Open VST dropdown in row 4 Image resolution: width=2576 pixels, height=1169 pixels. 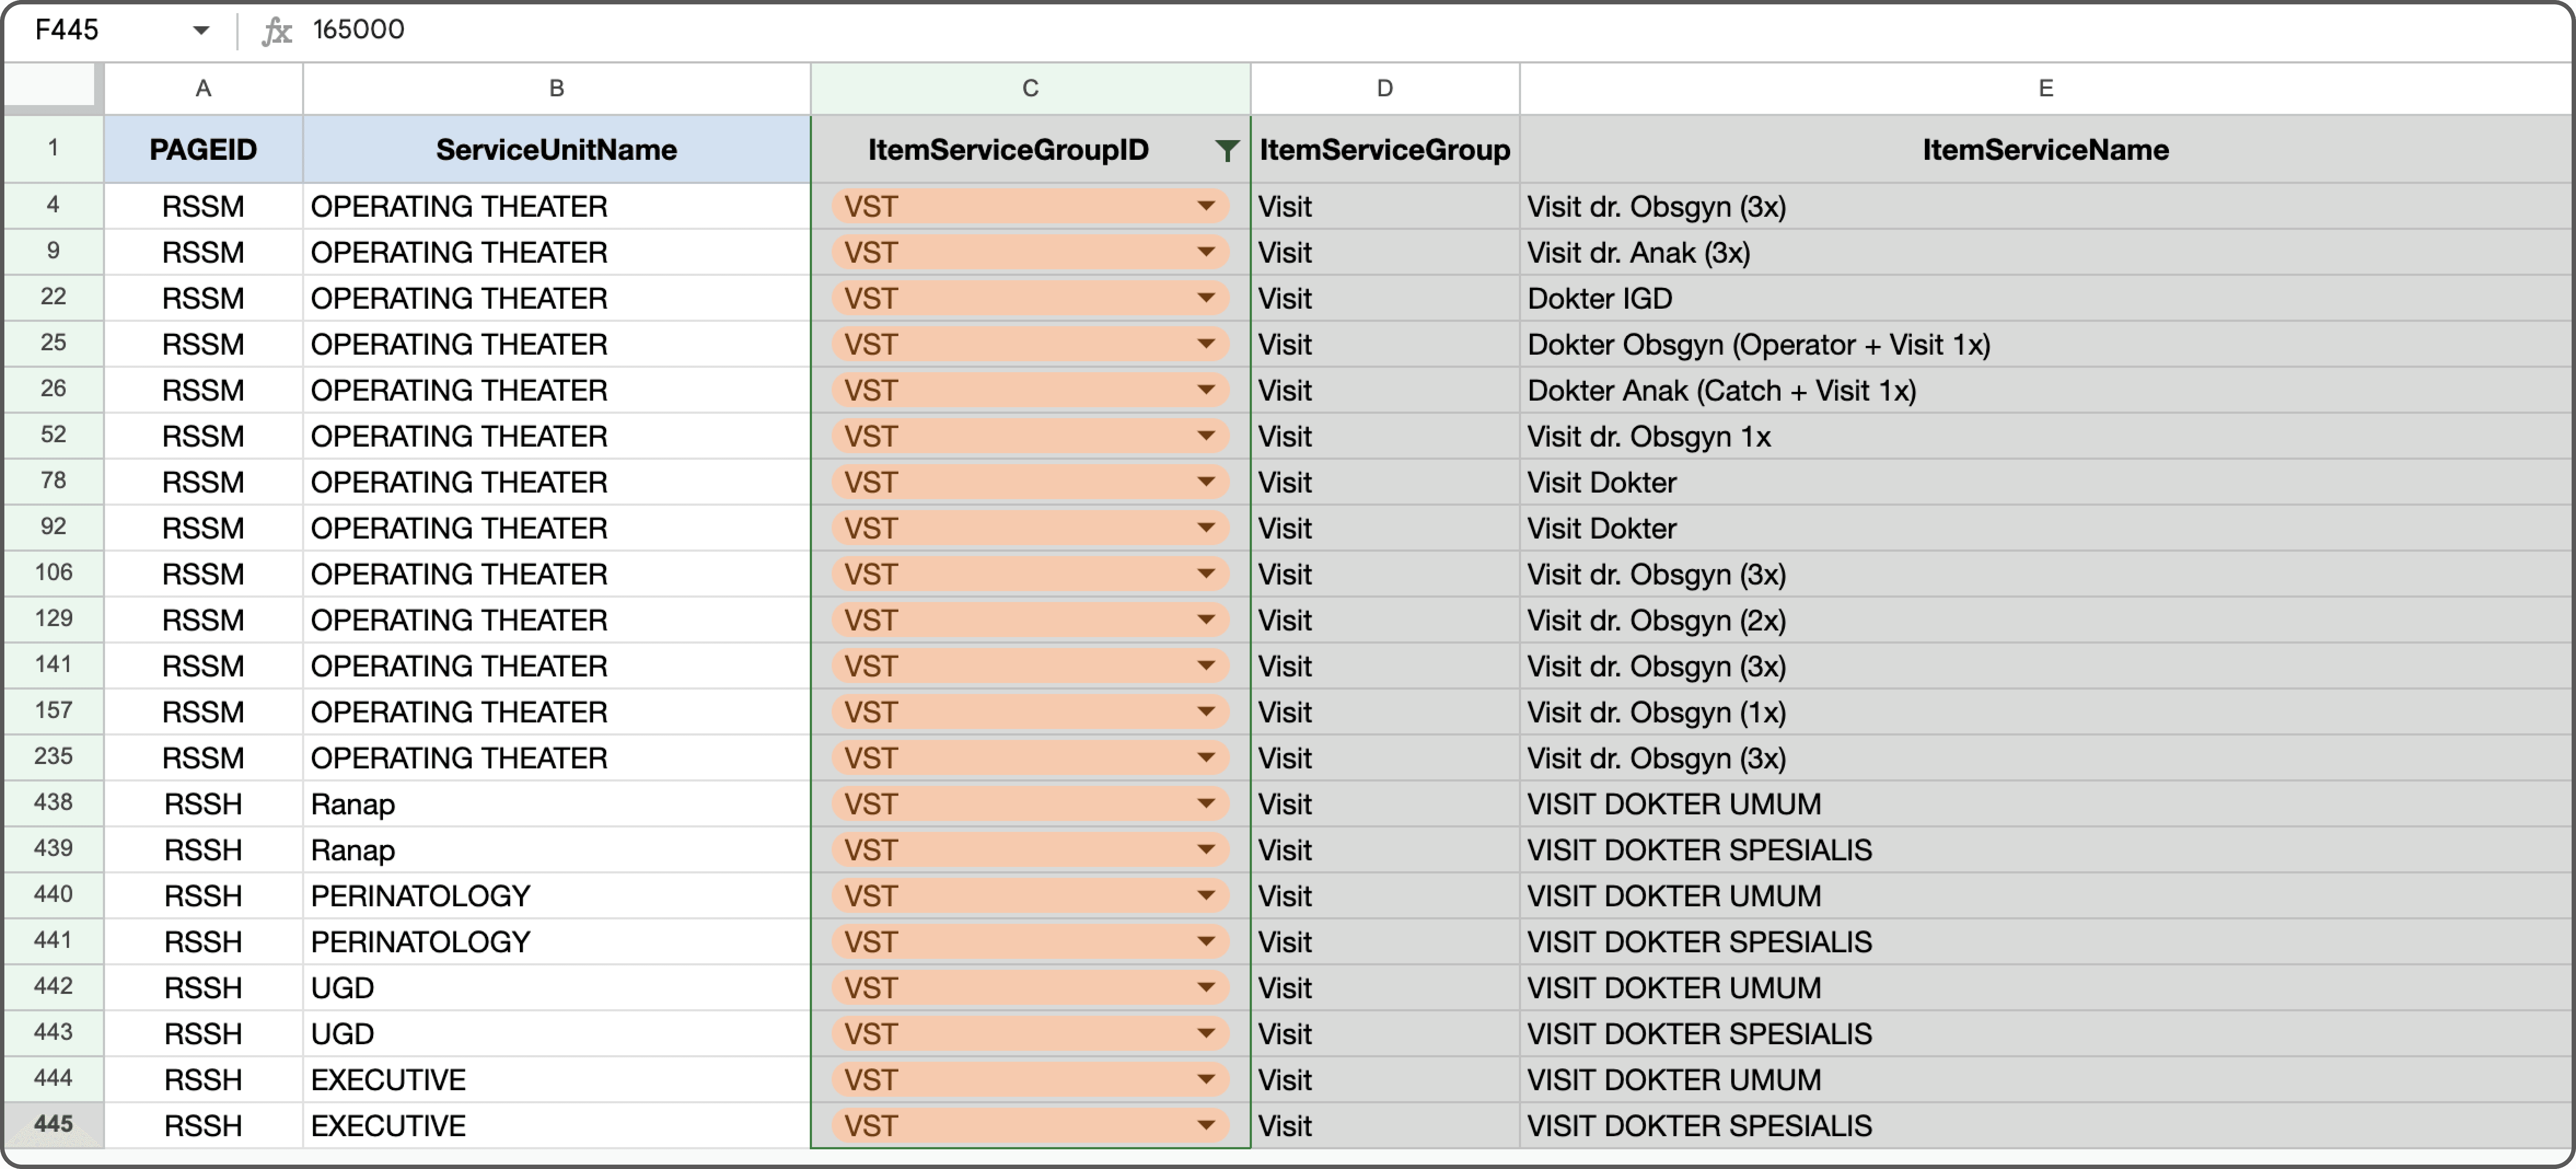click(1206, 206)
